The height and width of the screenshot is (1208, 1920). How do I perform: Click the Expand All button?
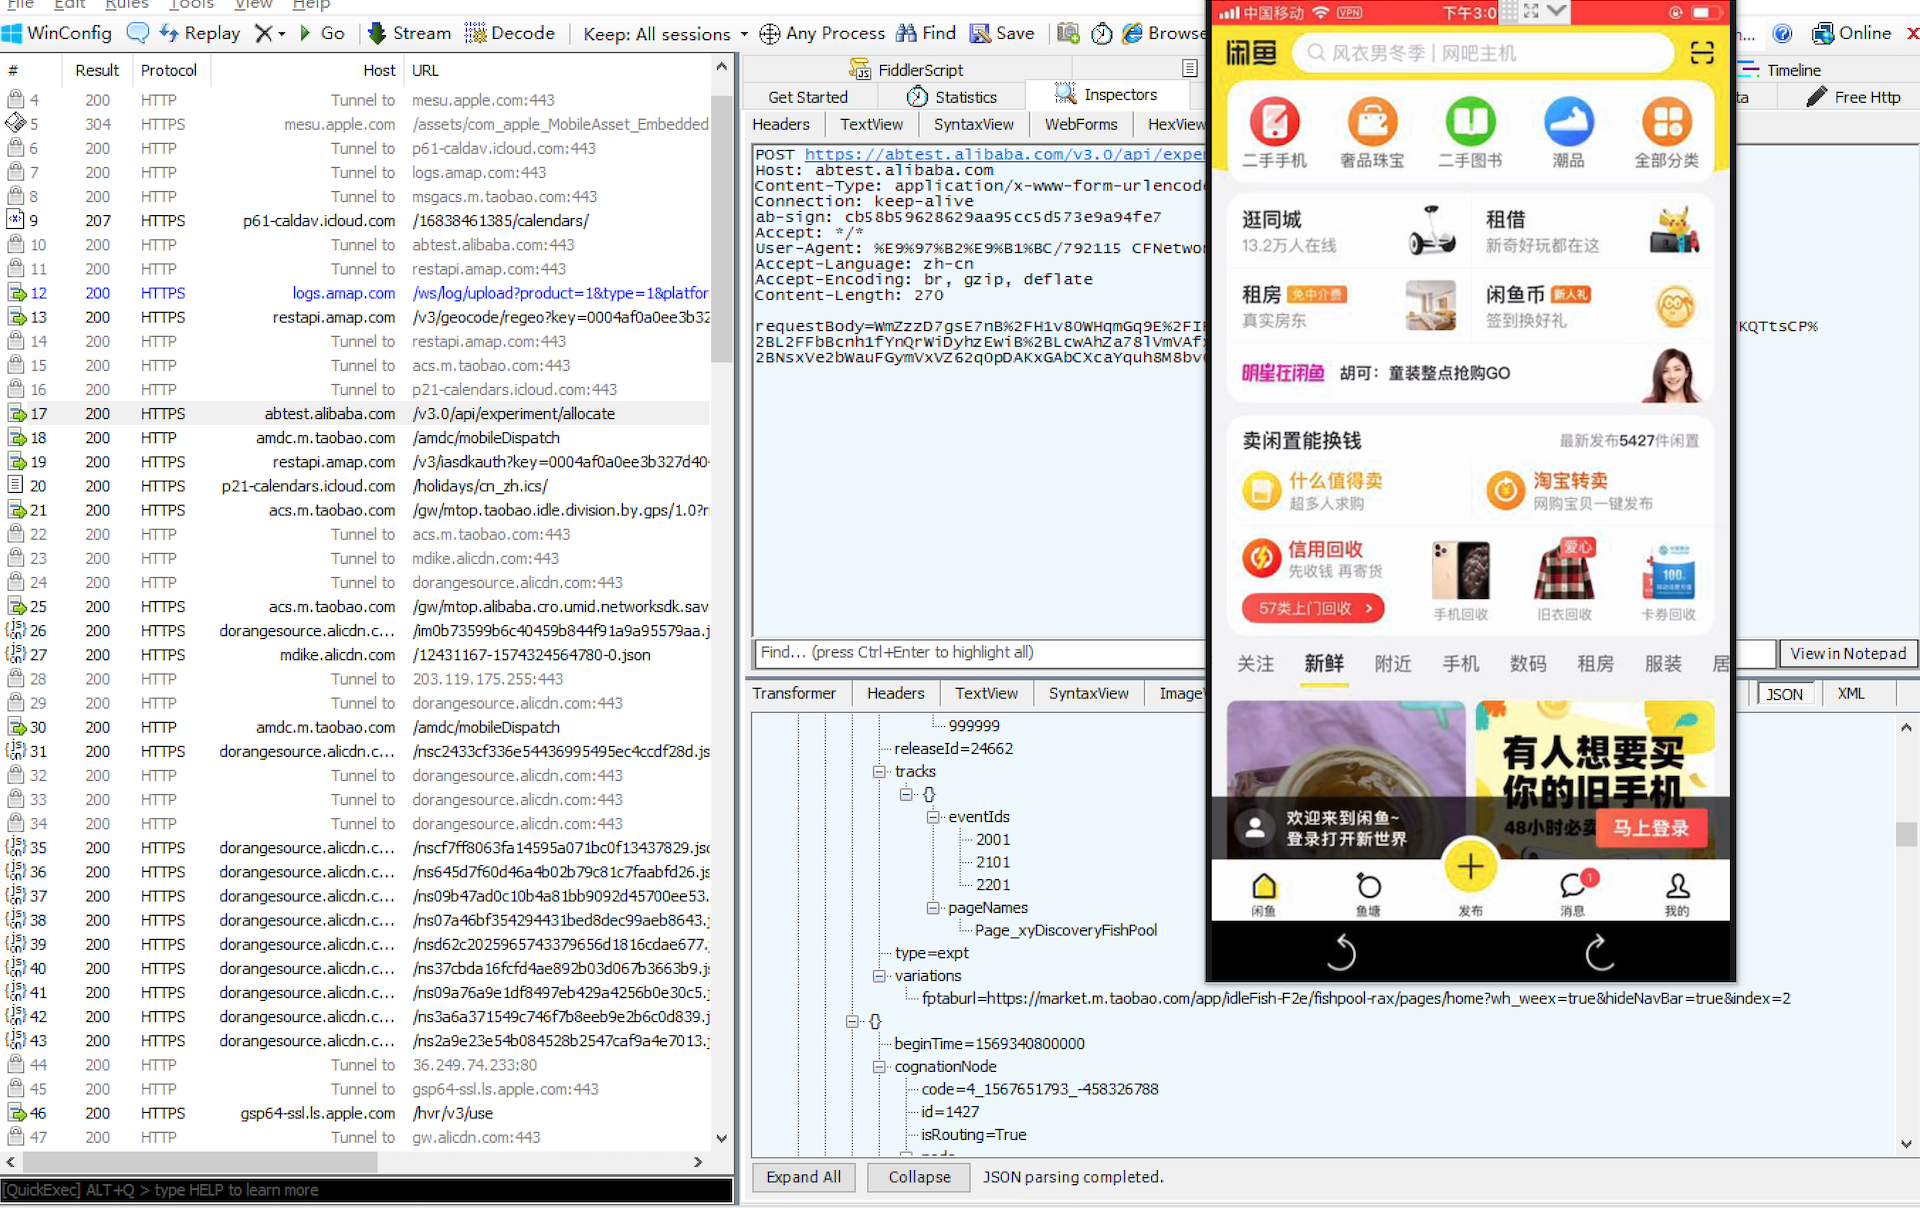[x=803, y=1177]
